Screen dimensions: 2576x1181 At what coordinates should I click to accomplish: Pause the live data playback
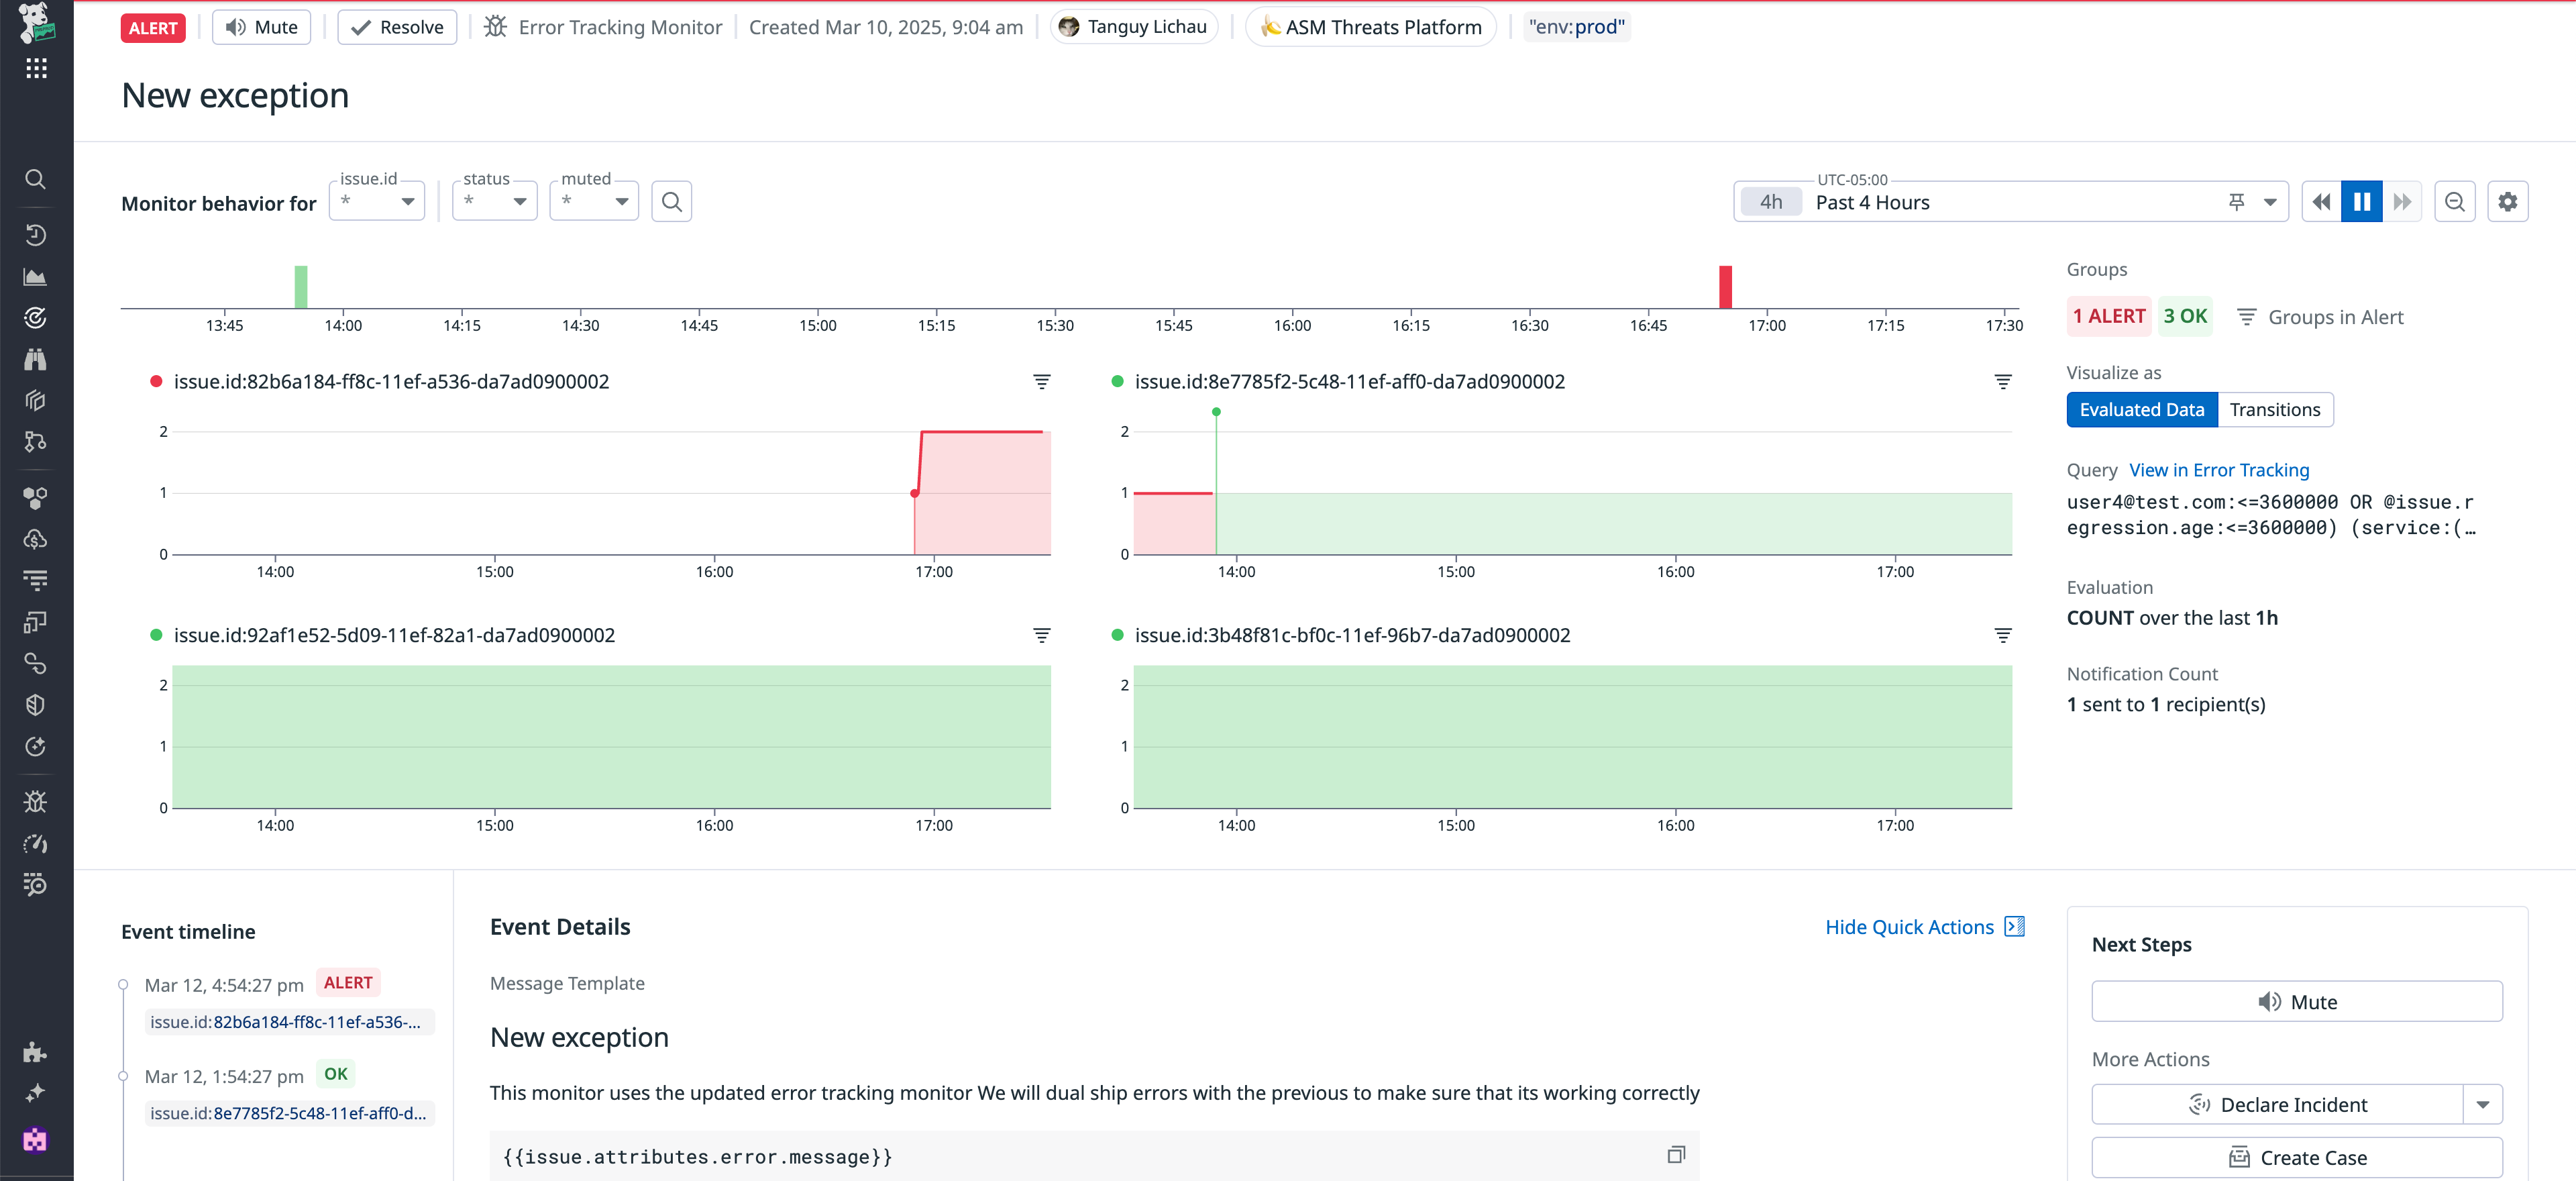(2362, 201)
